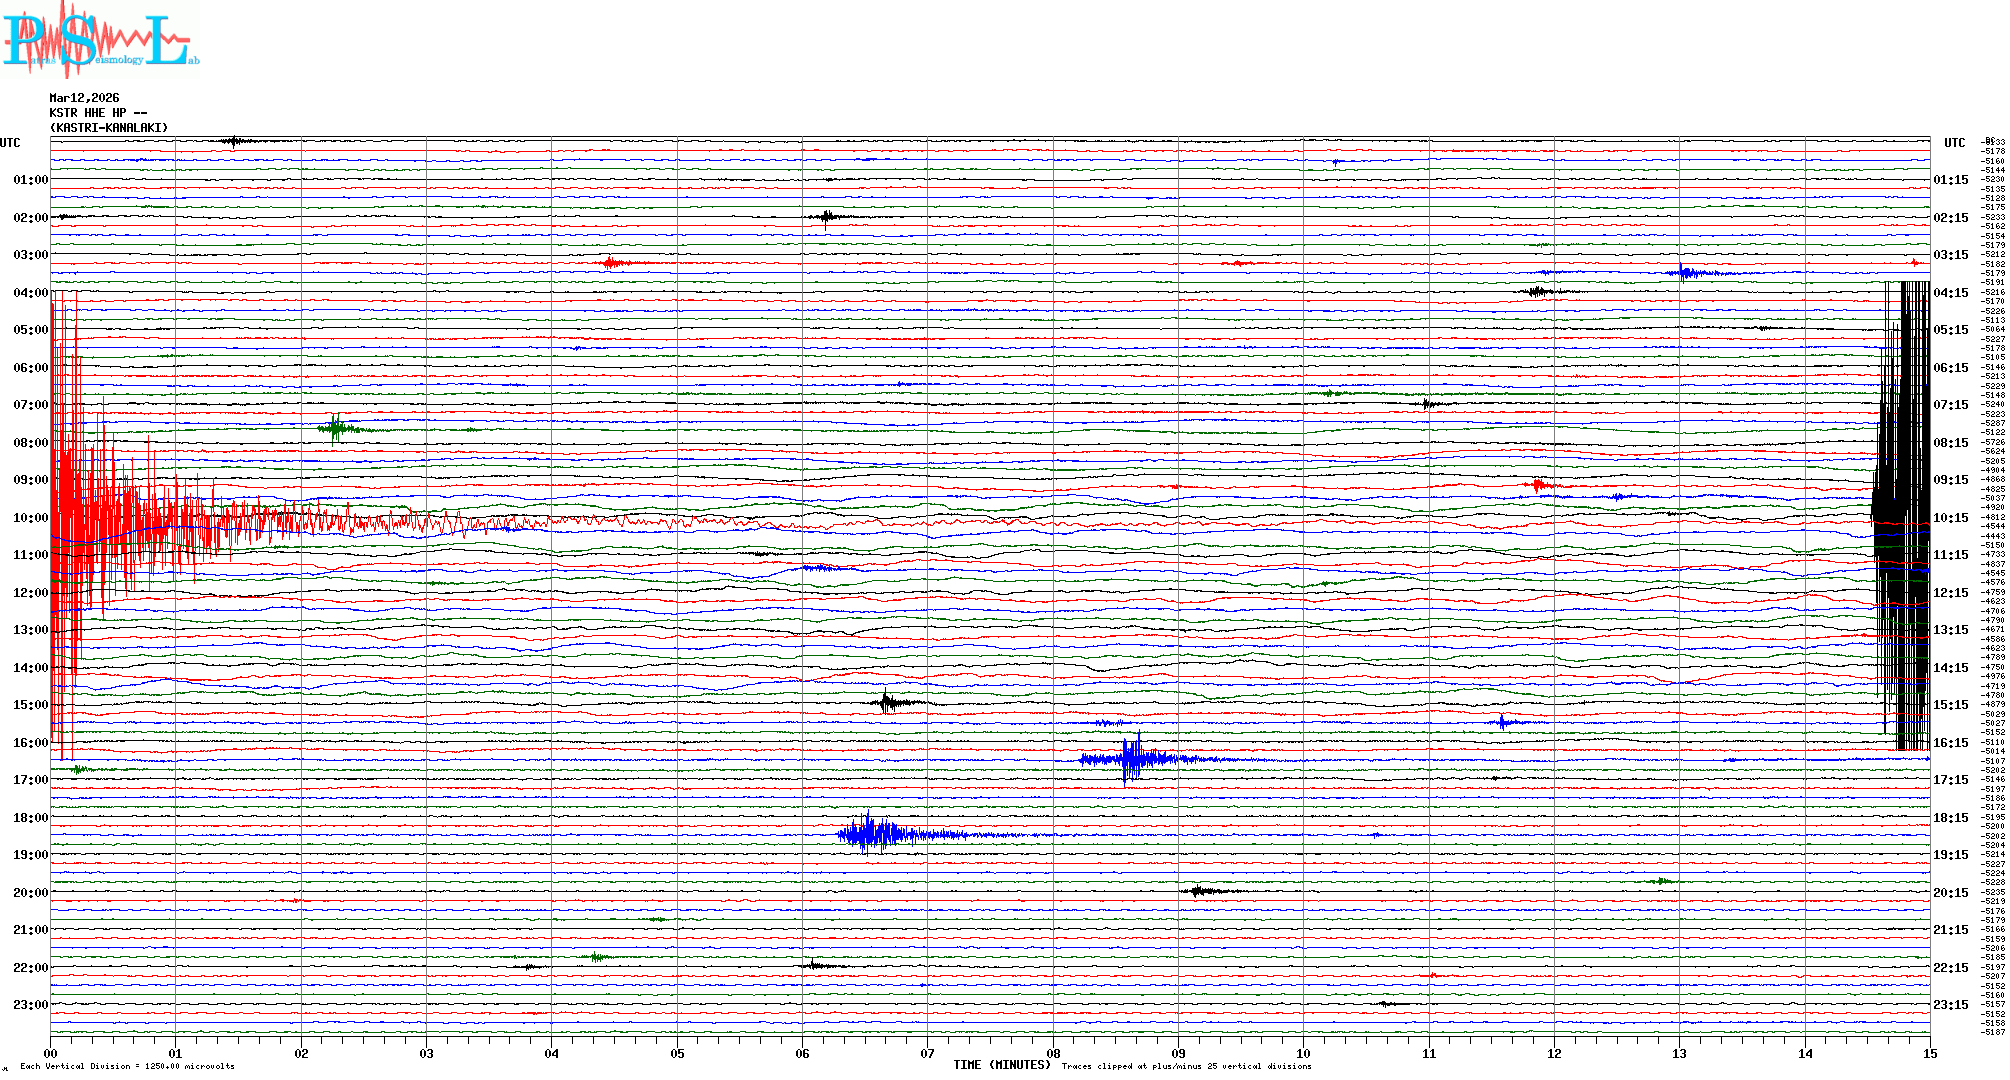The image size is (2010, 1080).
Task: Click the KASTRI-KANALAKI station name
Action: pyautogui.click(x=109, y=128)
